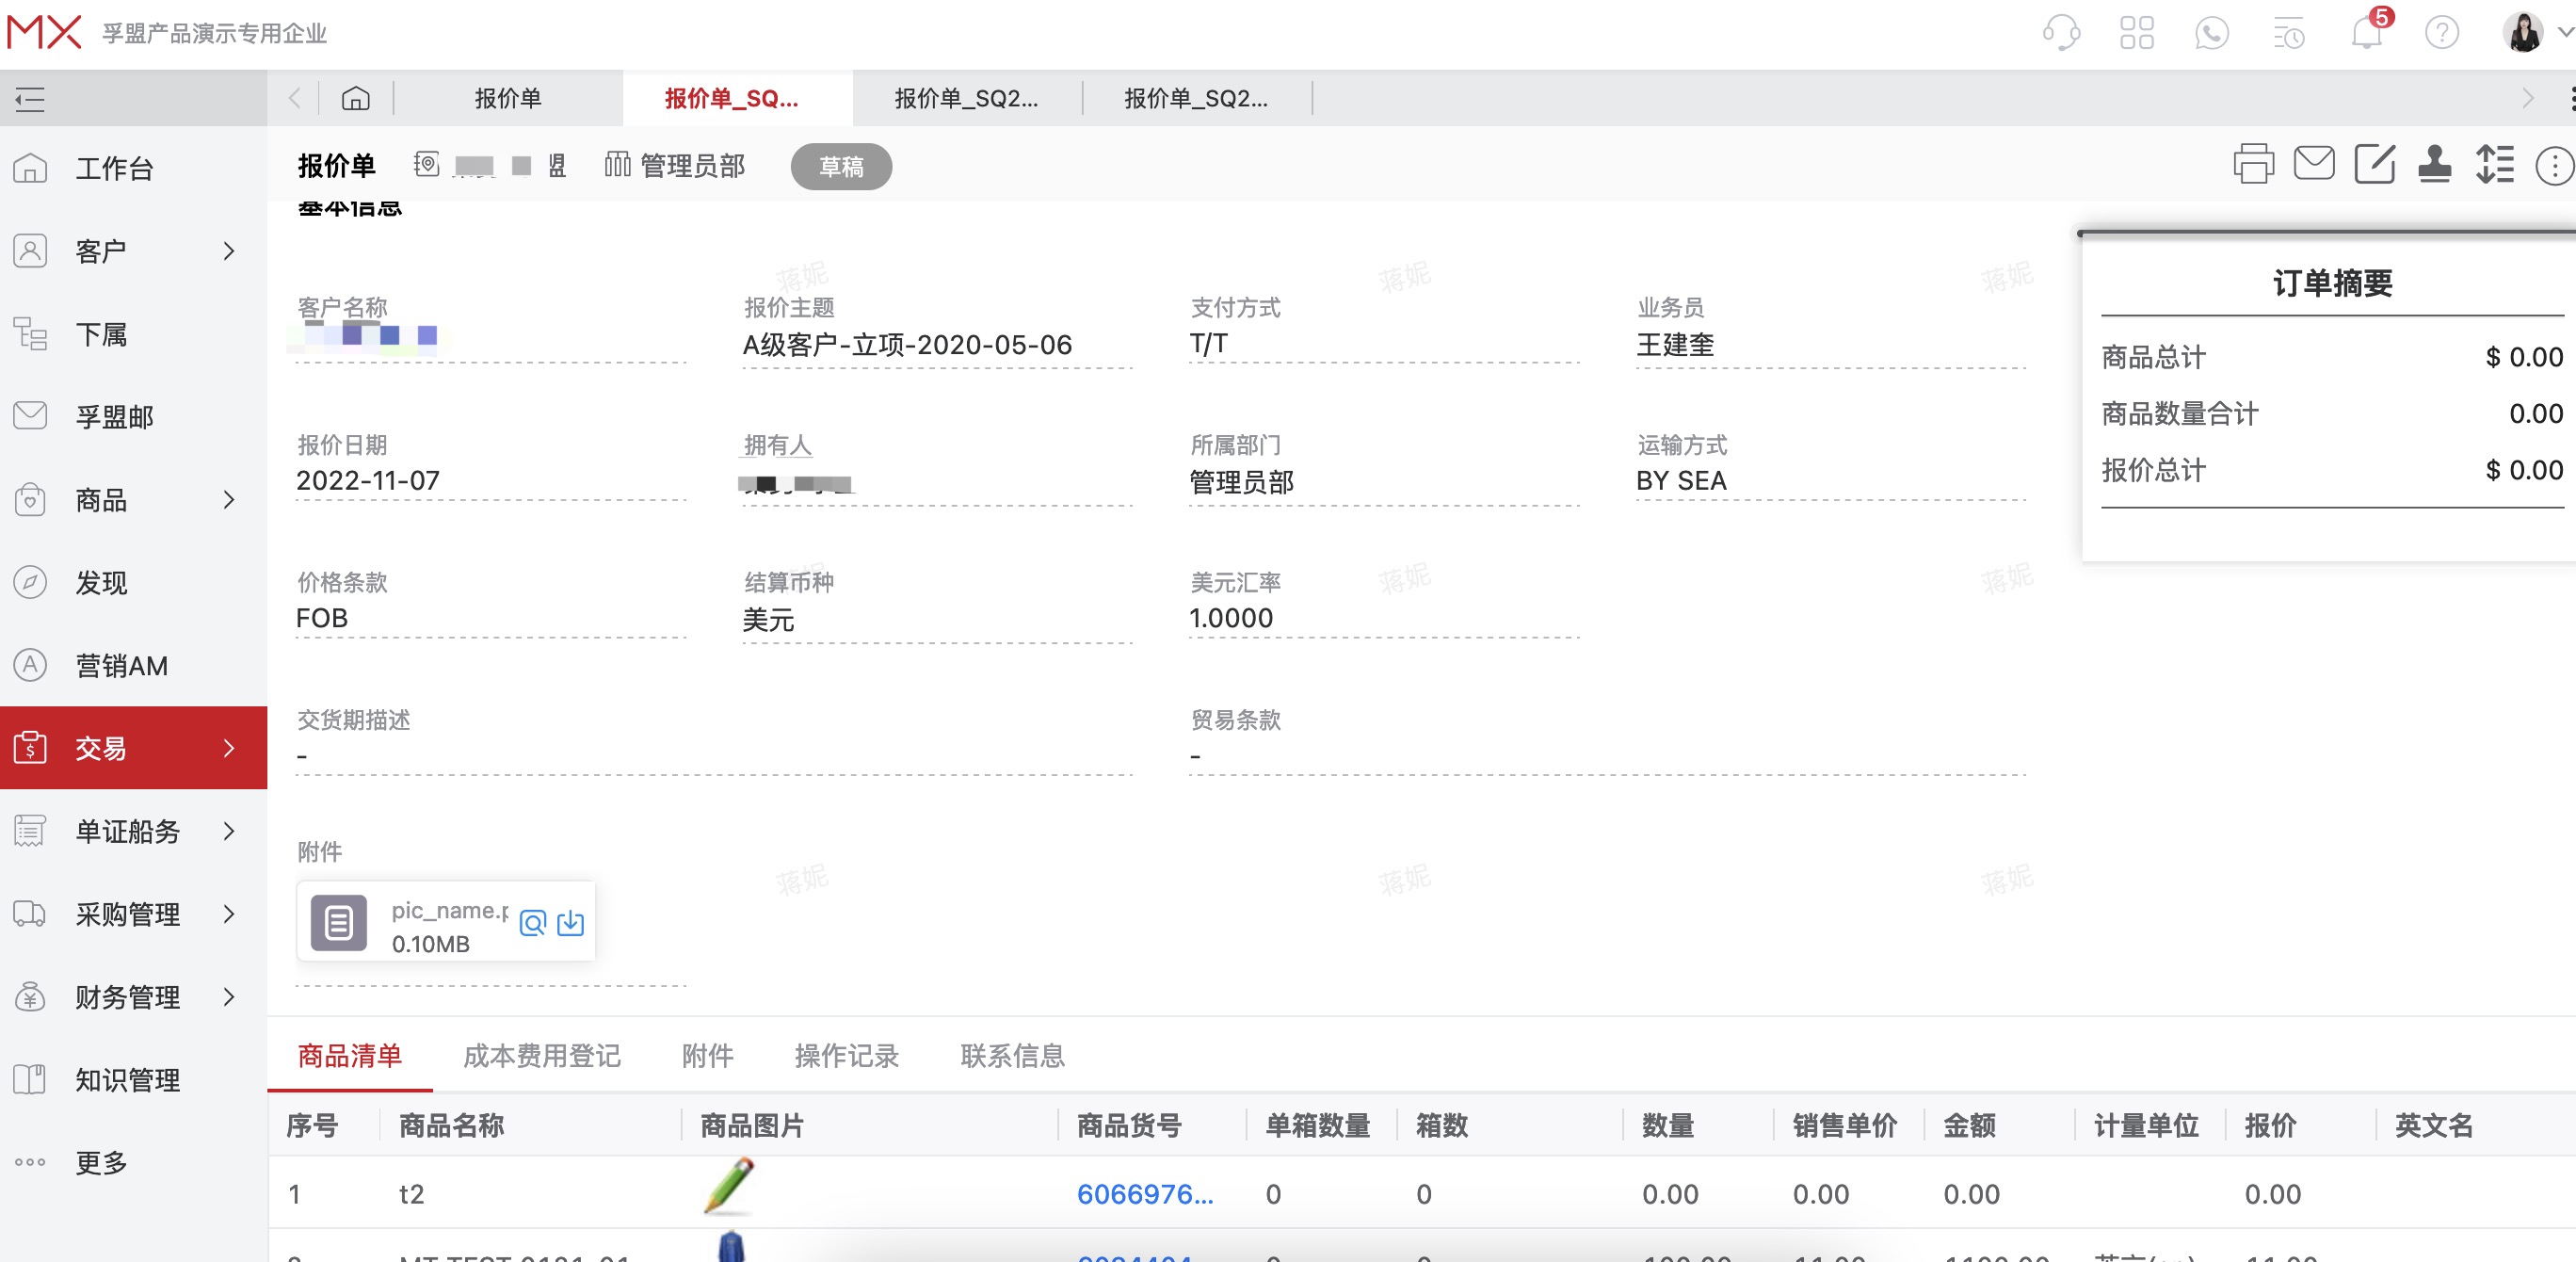Click the 报价主题 value A级客户-立项-2020-05-06
The image size is (2576, 1262).
pos(907,345)
